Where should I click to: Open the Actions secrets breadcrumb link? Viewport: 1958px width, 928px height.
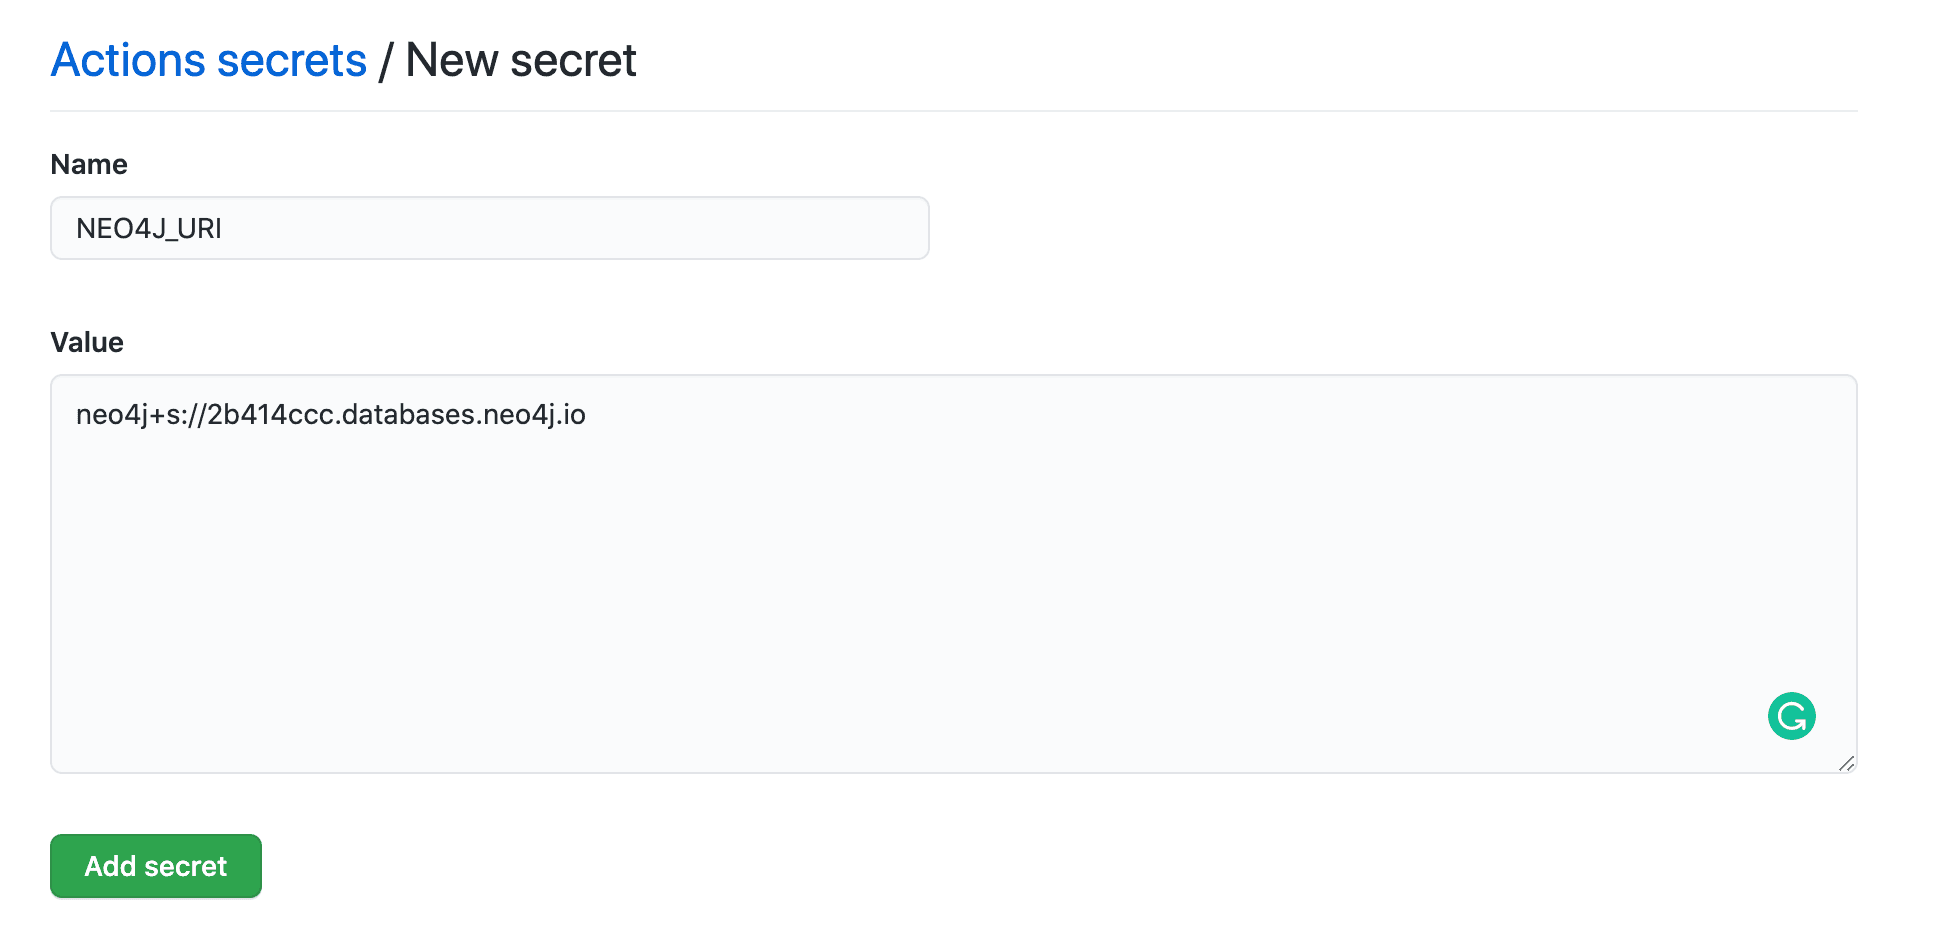click(x=209, y=60)
